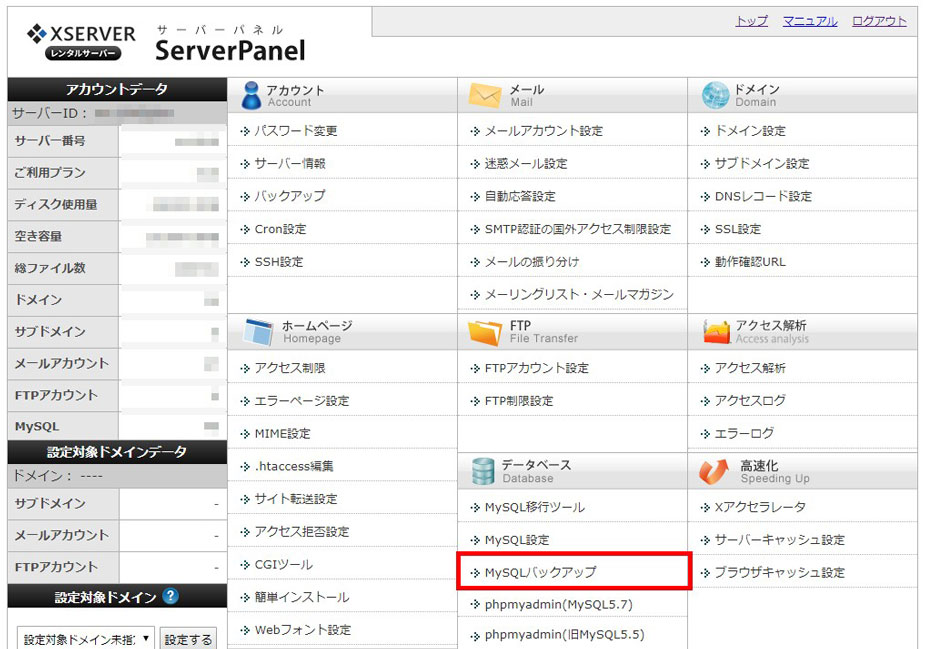925x649 pixels.
Task: Click the Speeding Up arrow icon
Action: point(714,471)
